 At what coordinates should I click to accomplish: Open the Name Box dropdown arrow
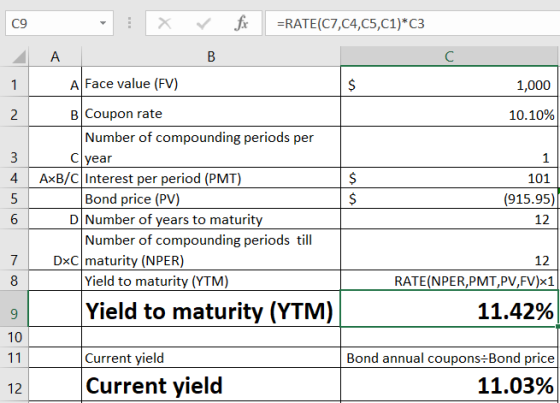coord(103,24)
